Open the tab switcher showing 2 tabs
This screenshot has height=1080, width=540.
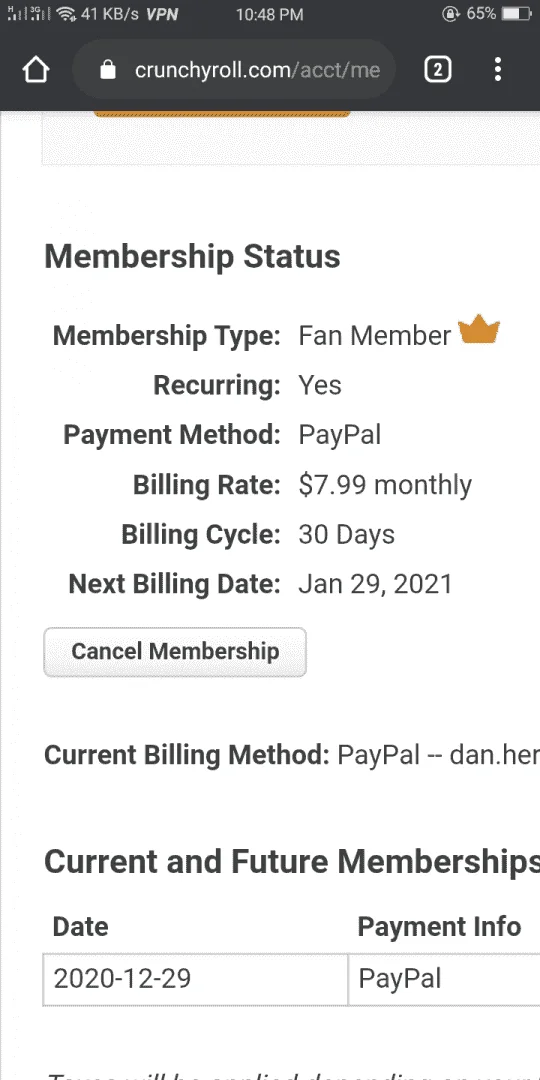pyautogui.click(x=438, y=70)
